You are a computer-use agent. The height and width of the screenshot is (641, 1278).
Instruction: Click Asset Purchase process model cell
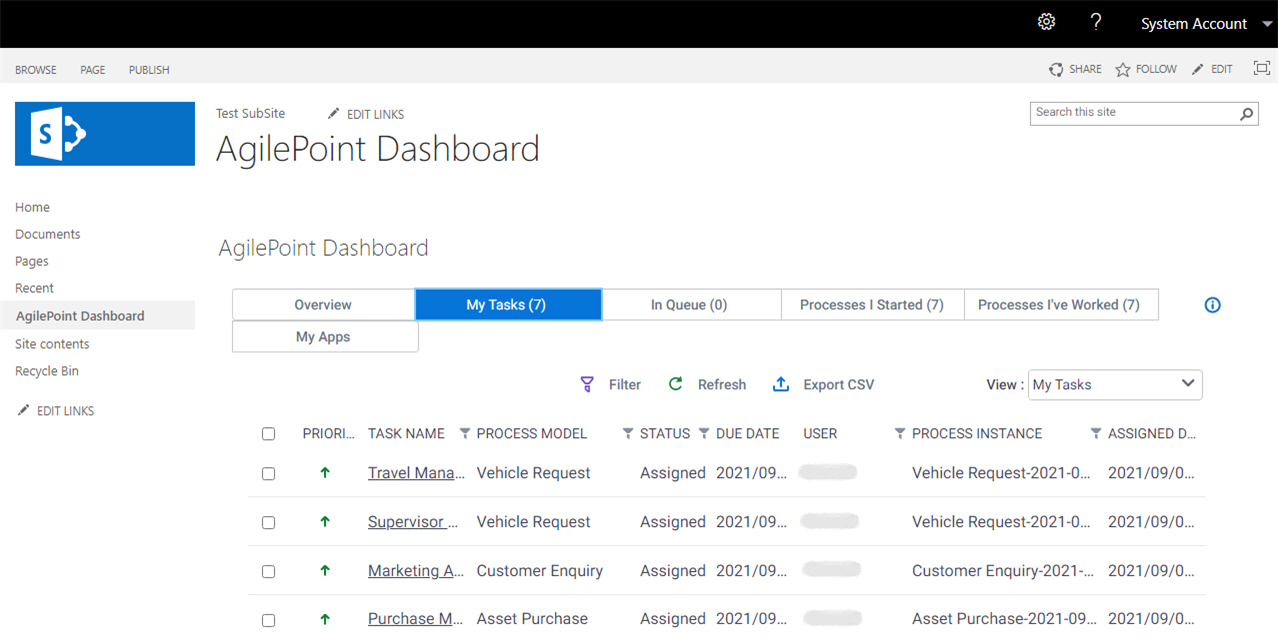point(532,619)
